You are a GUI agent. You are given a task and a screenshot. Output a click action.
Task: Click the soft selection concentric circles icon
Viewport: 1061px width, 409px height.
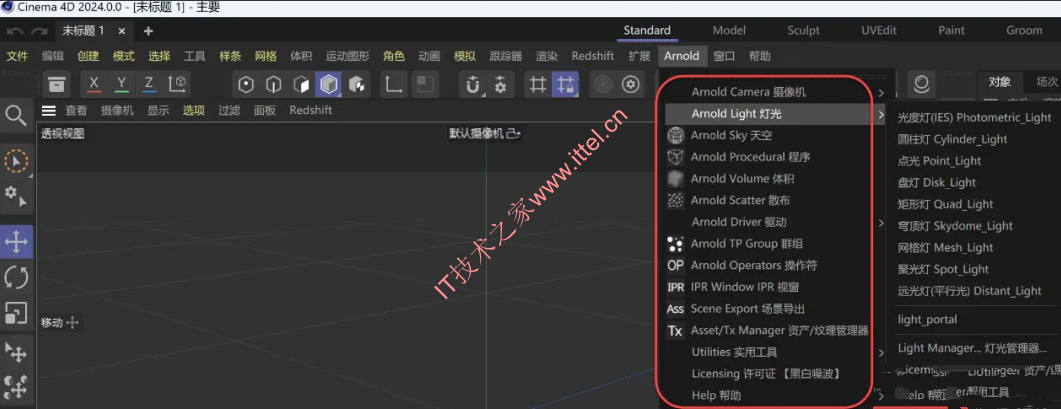coord(604,85)
